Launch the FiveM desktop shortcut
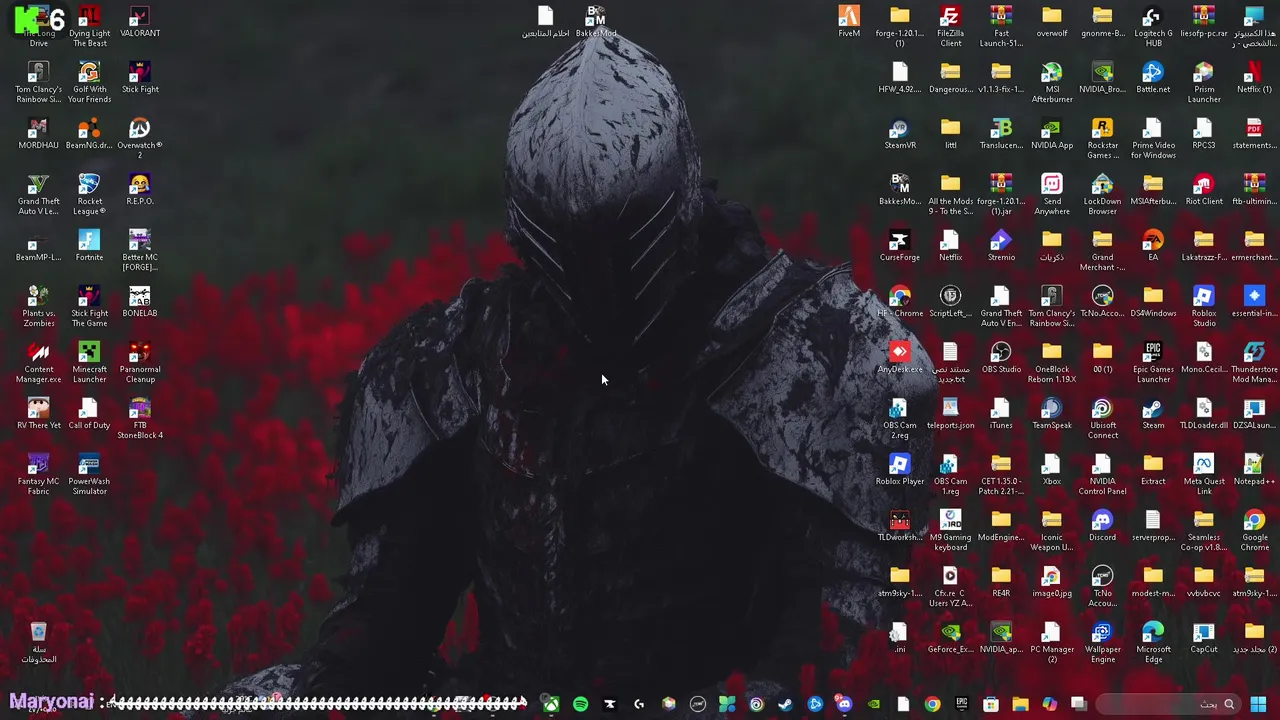 point(849,23)
